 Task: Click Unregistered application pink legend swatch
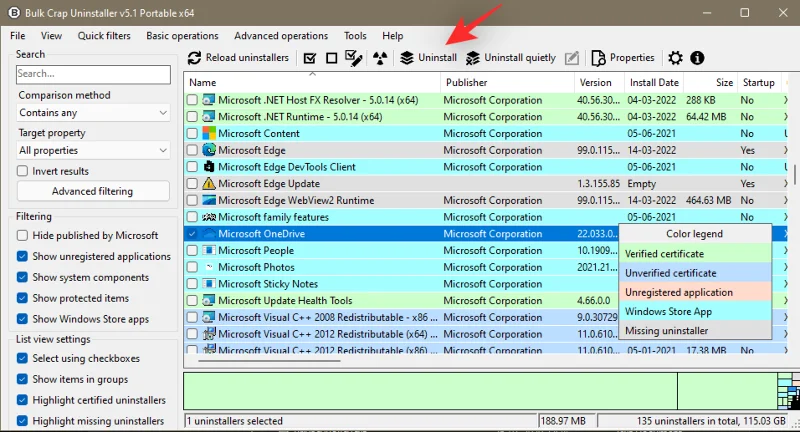pos(695,292)
